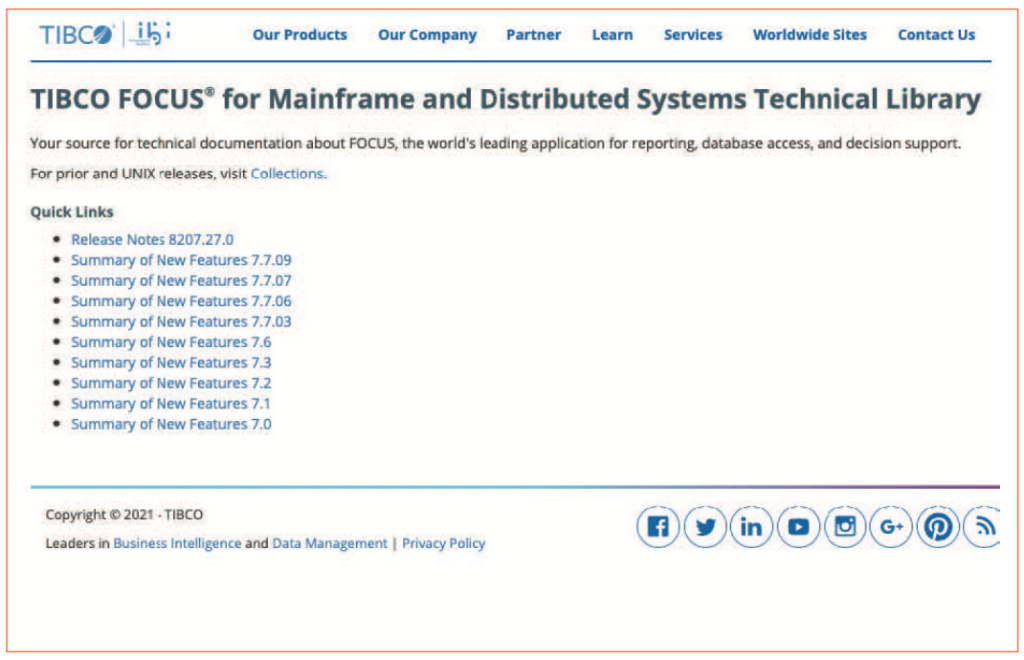Open the Twitter social icon

[705, 527]
